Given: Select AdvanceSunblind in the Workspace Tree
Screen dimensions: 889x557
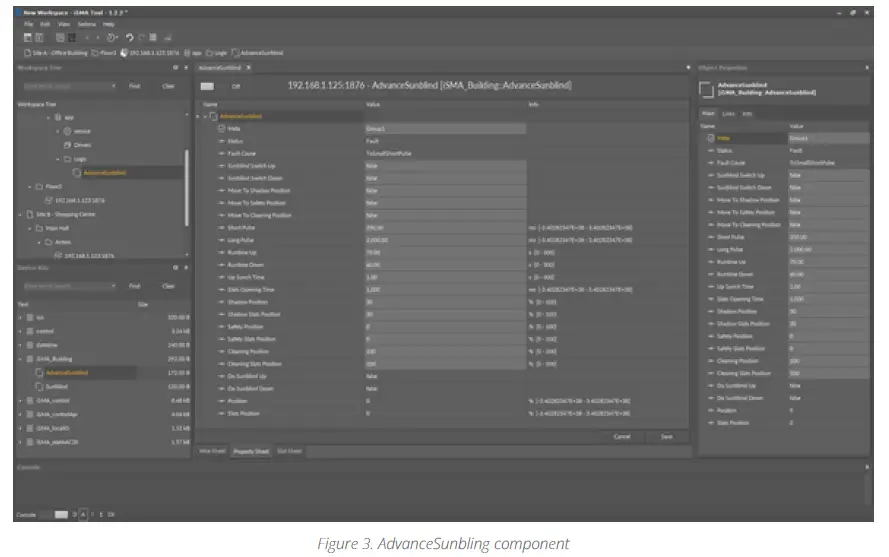Looking at the screenshot, I should click(105, 173).
